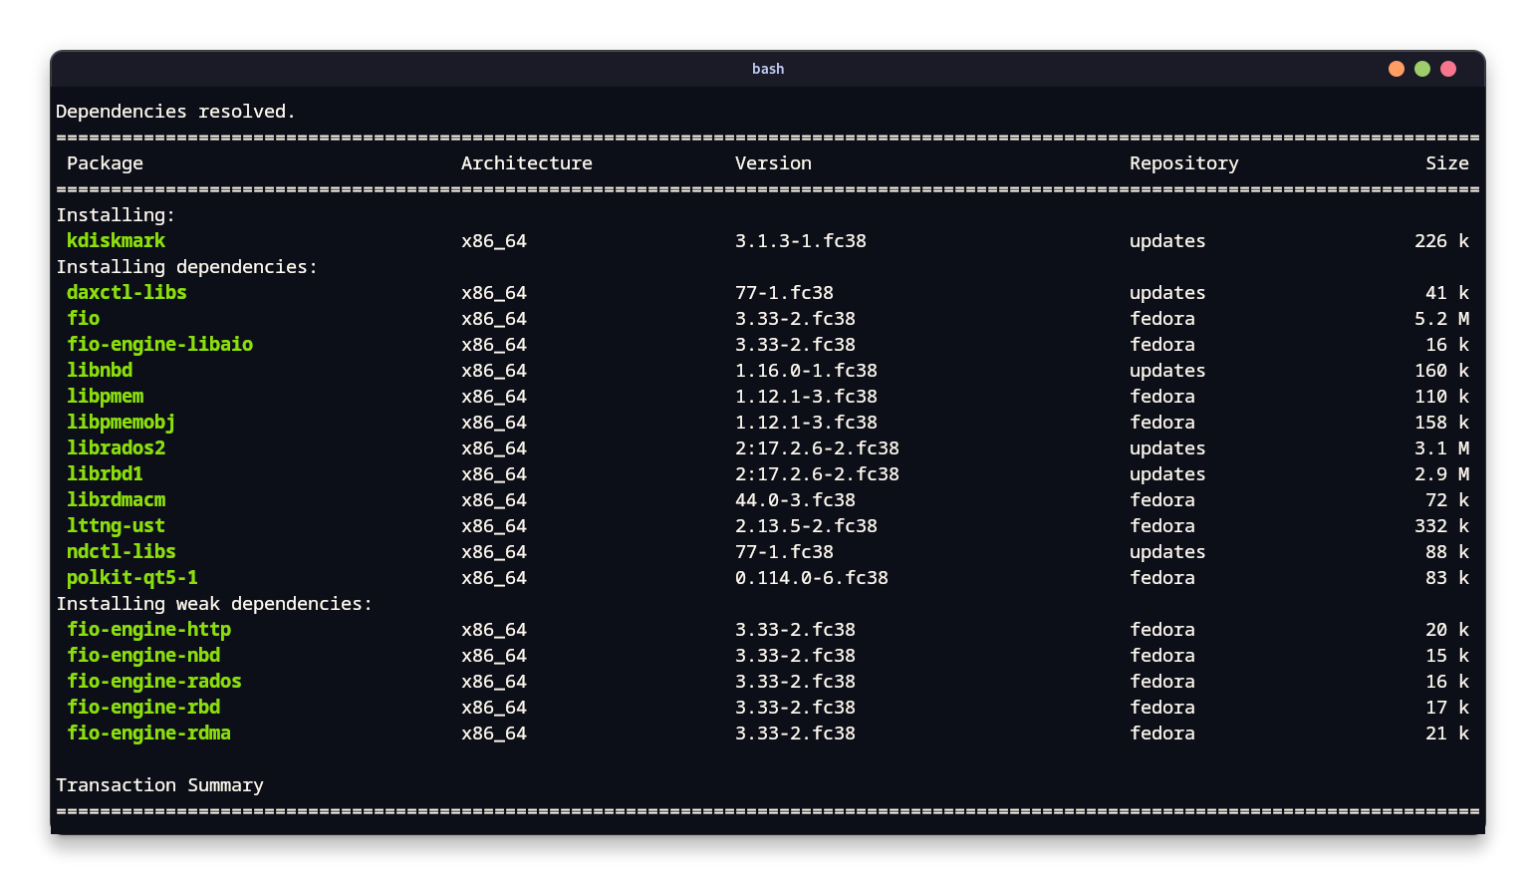The image size is (1536, 885).
Task: Click the fio package entry
Action: pyautogui.click(x=83, y=318)
